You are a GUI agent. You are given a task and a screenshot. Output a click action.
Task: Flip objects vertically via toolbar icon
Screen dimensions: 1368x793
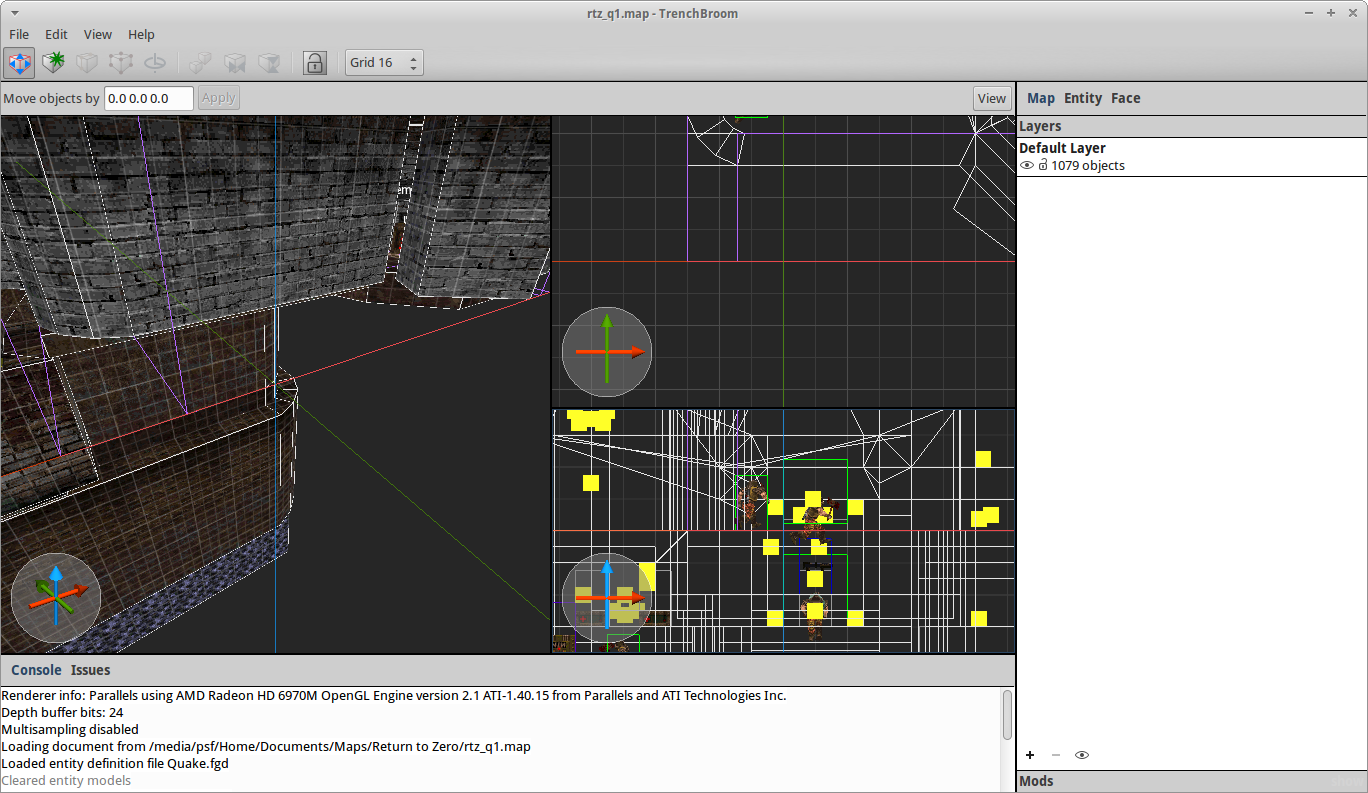(x=268, y=63)
